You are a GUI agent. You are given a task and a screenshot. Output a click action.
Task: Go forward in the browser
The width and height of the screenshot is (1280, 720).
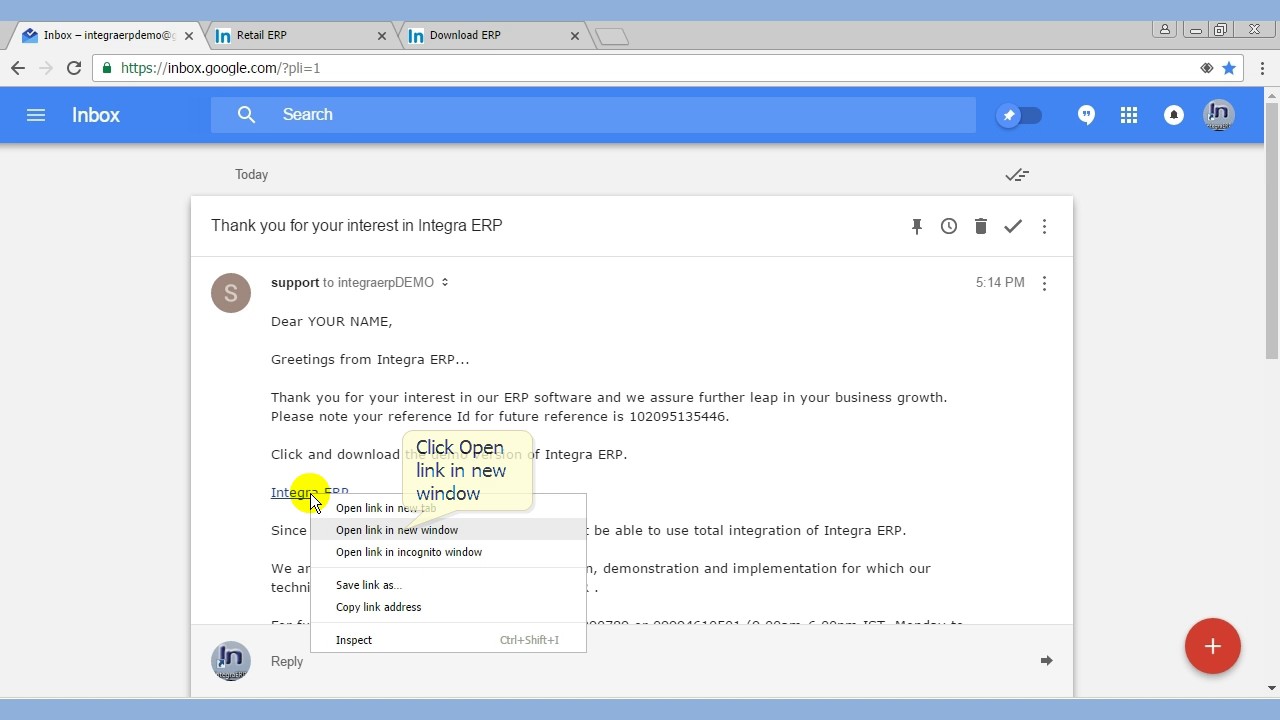point(45,68)
